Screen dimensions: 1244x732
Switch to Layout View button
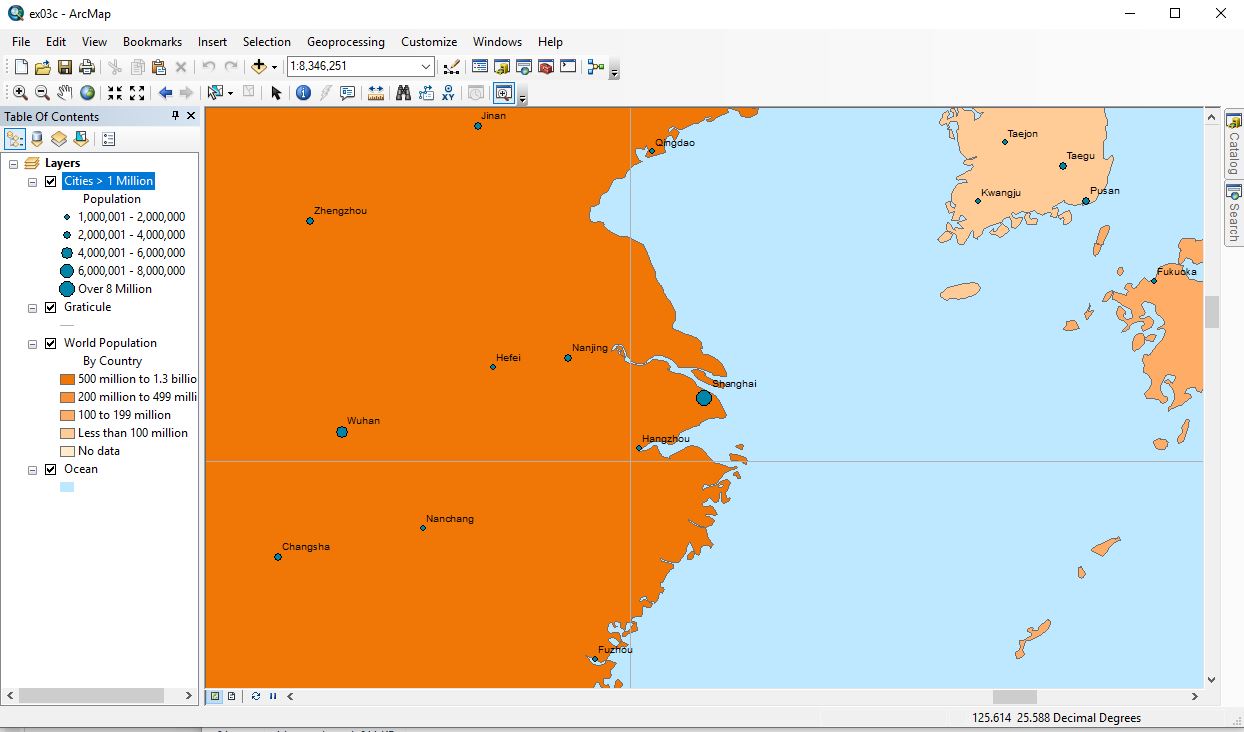pyautogui.click(x=232, y=696)
